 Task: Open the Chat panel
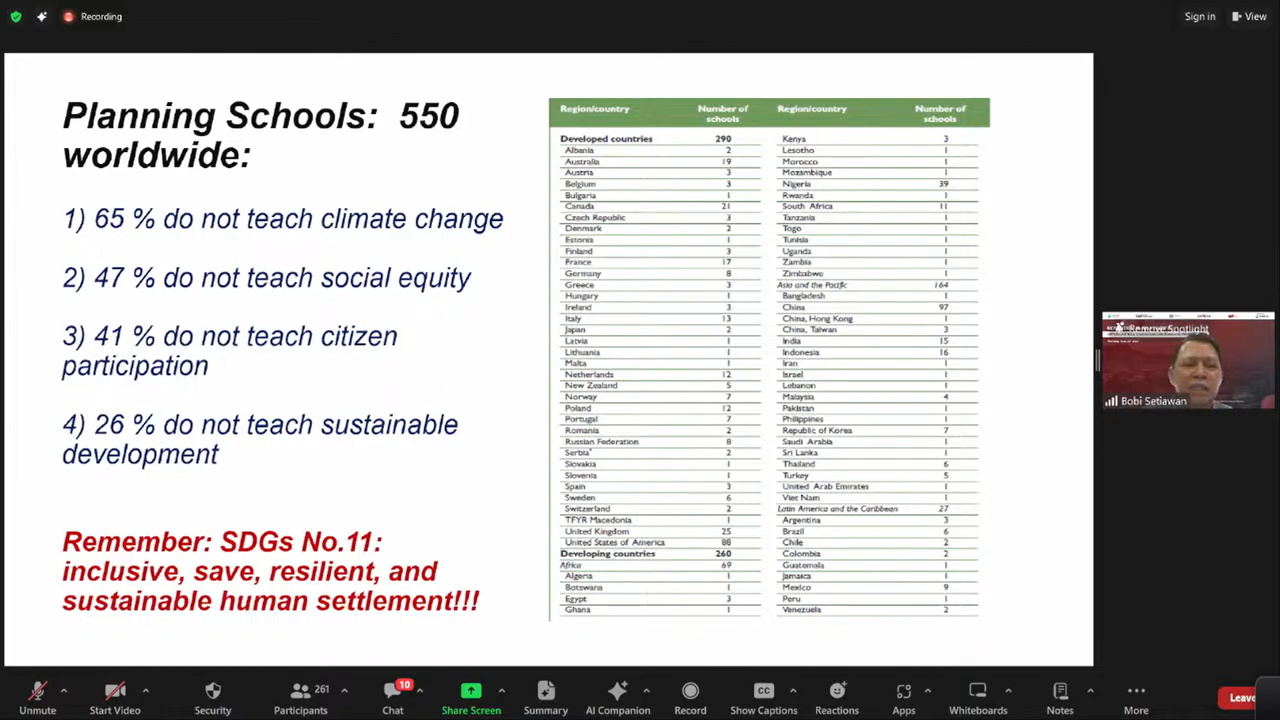393,698
